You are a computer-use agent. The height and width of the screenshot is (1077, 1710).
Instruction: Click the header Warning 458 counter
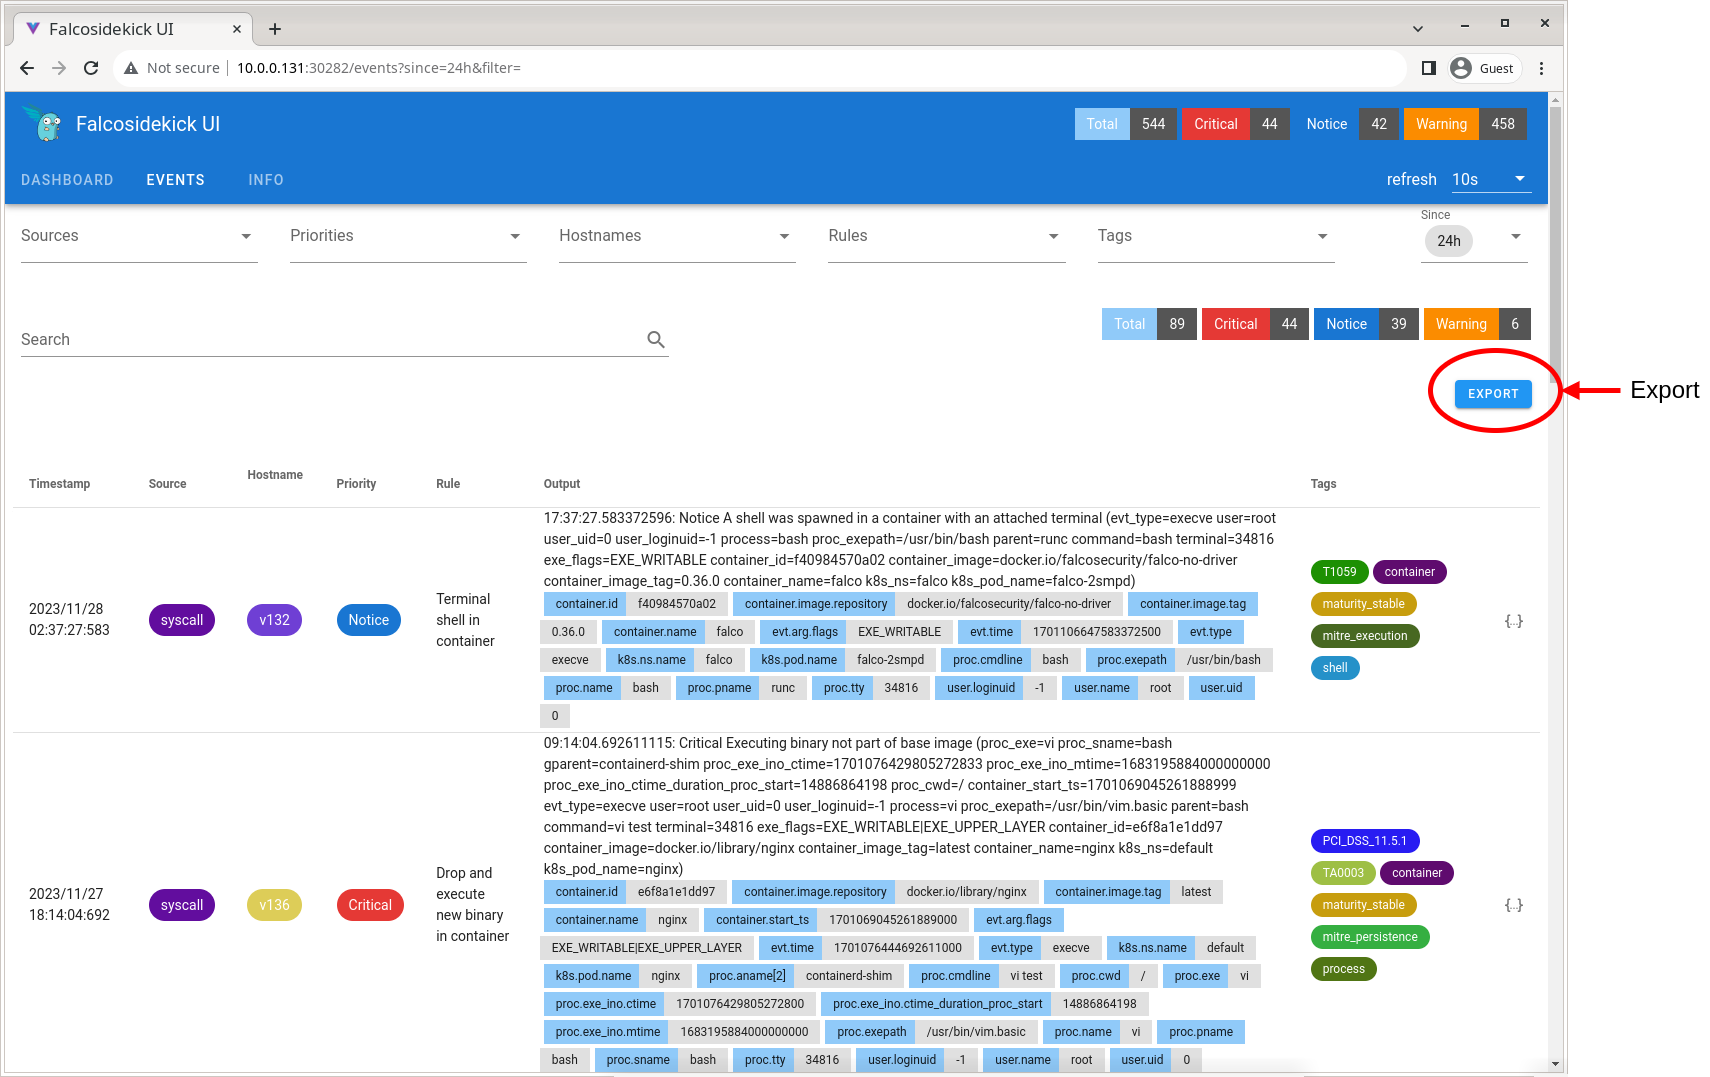pos(1465,124)
